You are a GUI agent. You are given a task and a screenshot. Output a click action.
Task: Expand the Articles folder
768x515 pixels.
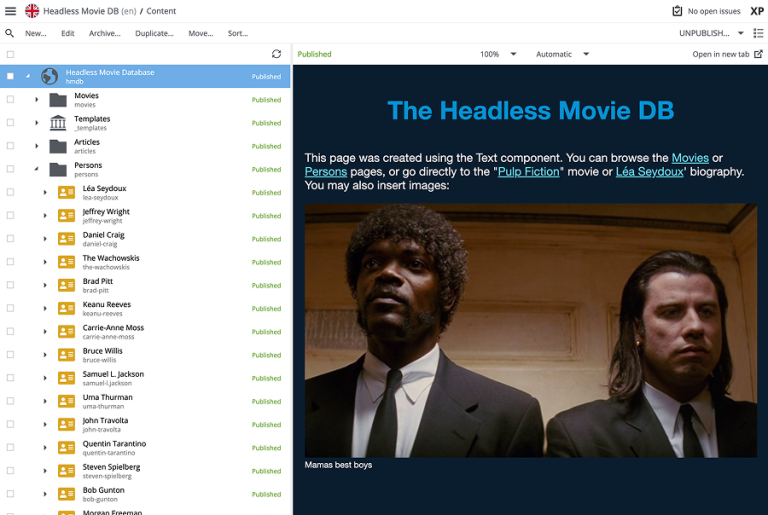point(37,146)
